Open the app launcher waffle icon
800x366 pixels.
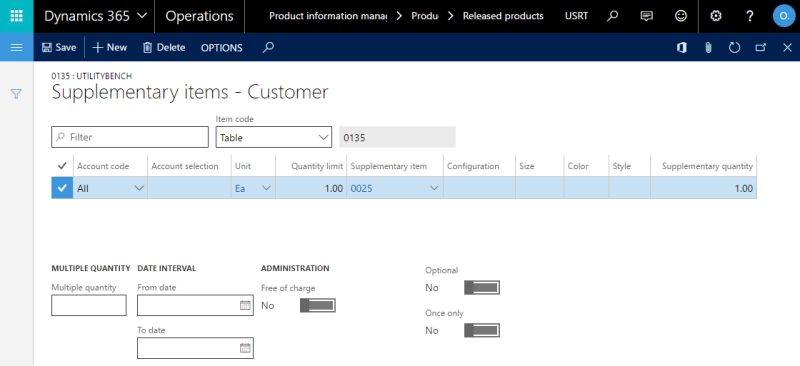[x=16, y=16]
